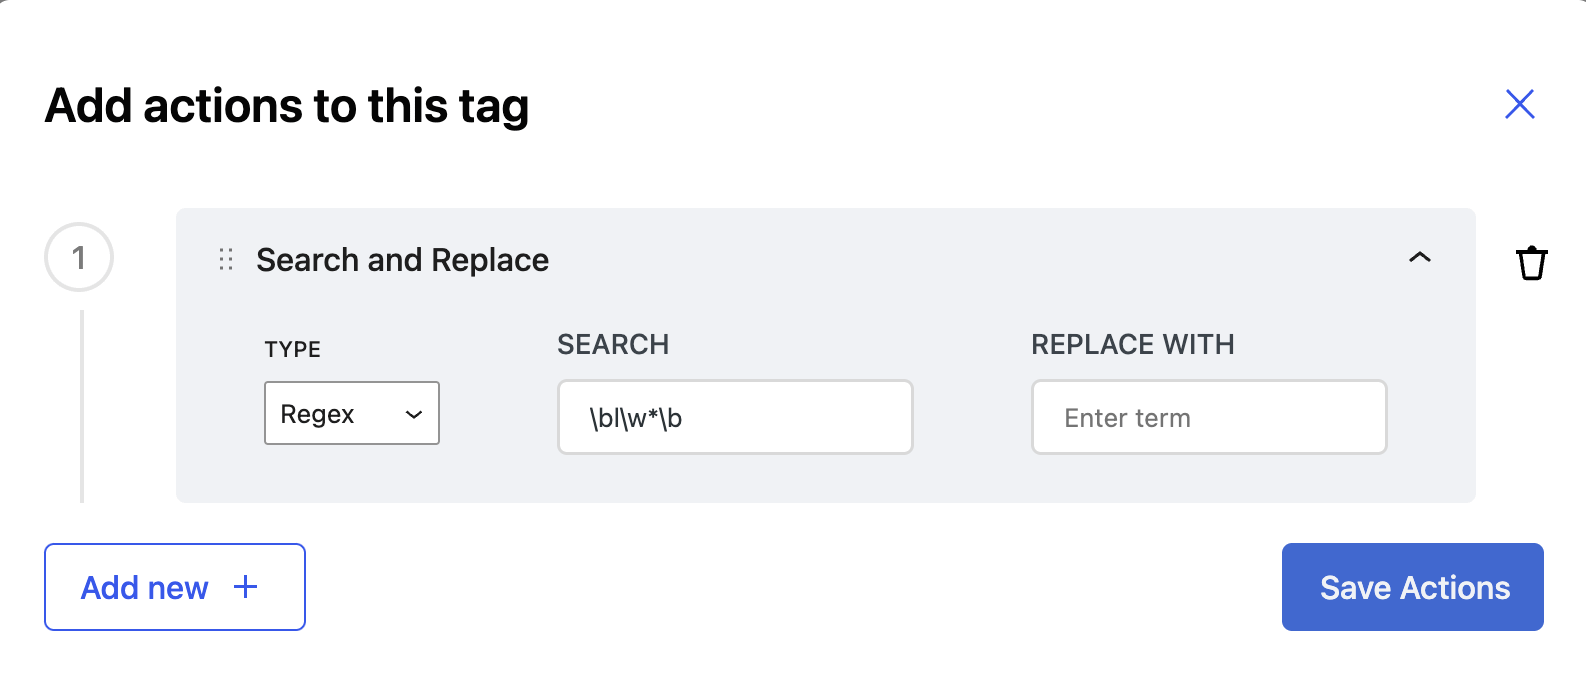Click the plus icon inside Add new

tap(244, 587)
